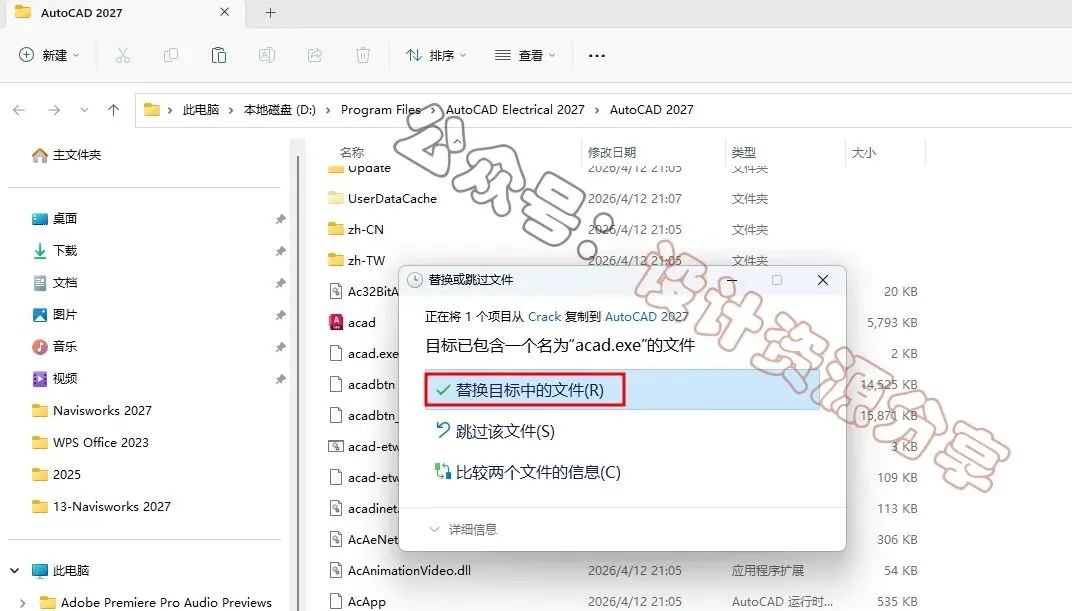Unpin 文档 using its pin icon
The height and width of the screenshot is (611, 1072).
(x=280, y=283)
